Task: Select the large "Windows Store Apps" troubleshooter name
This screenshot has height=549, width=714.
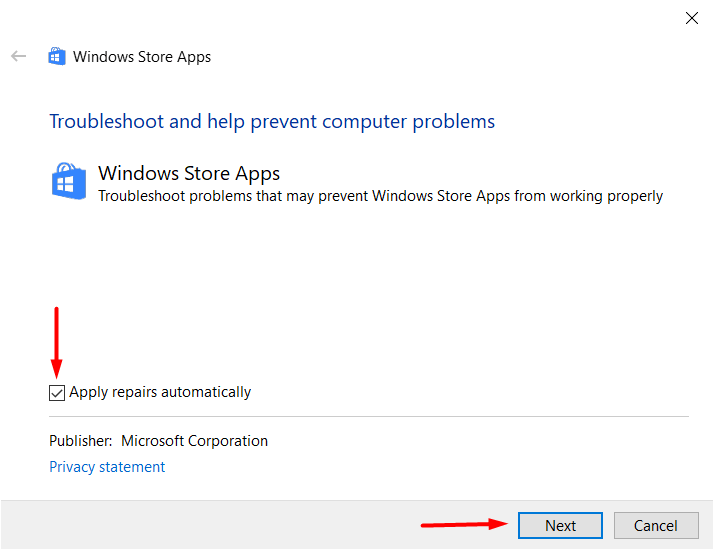Action: click(x=189, y=174)
